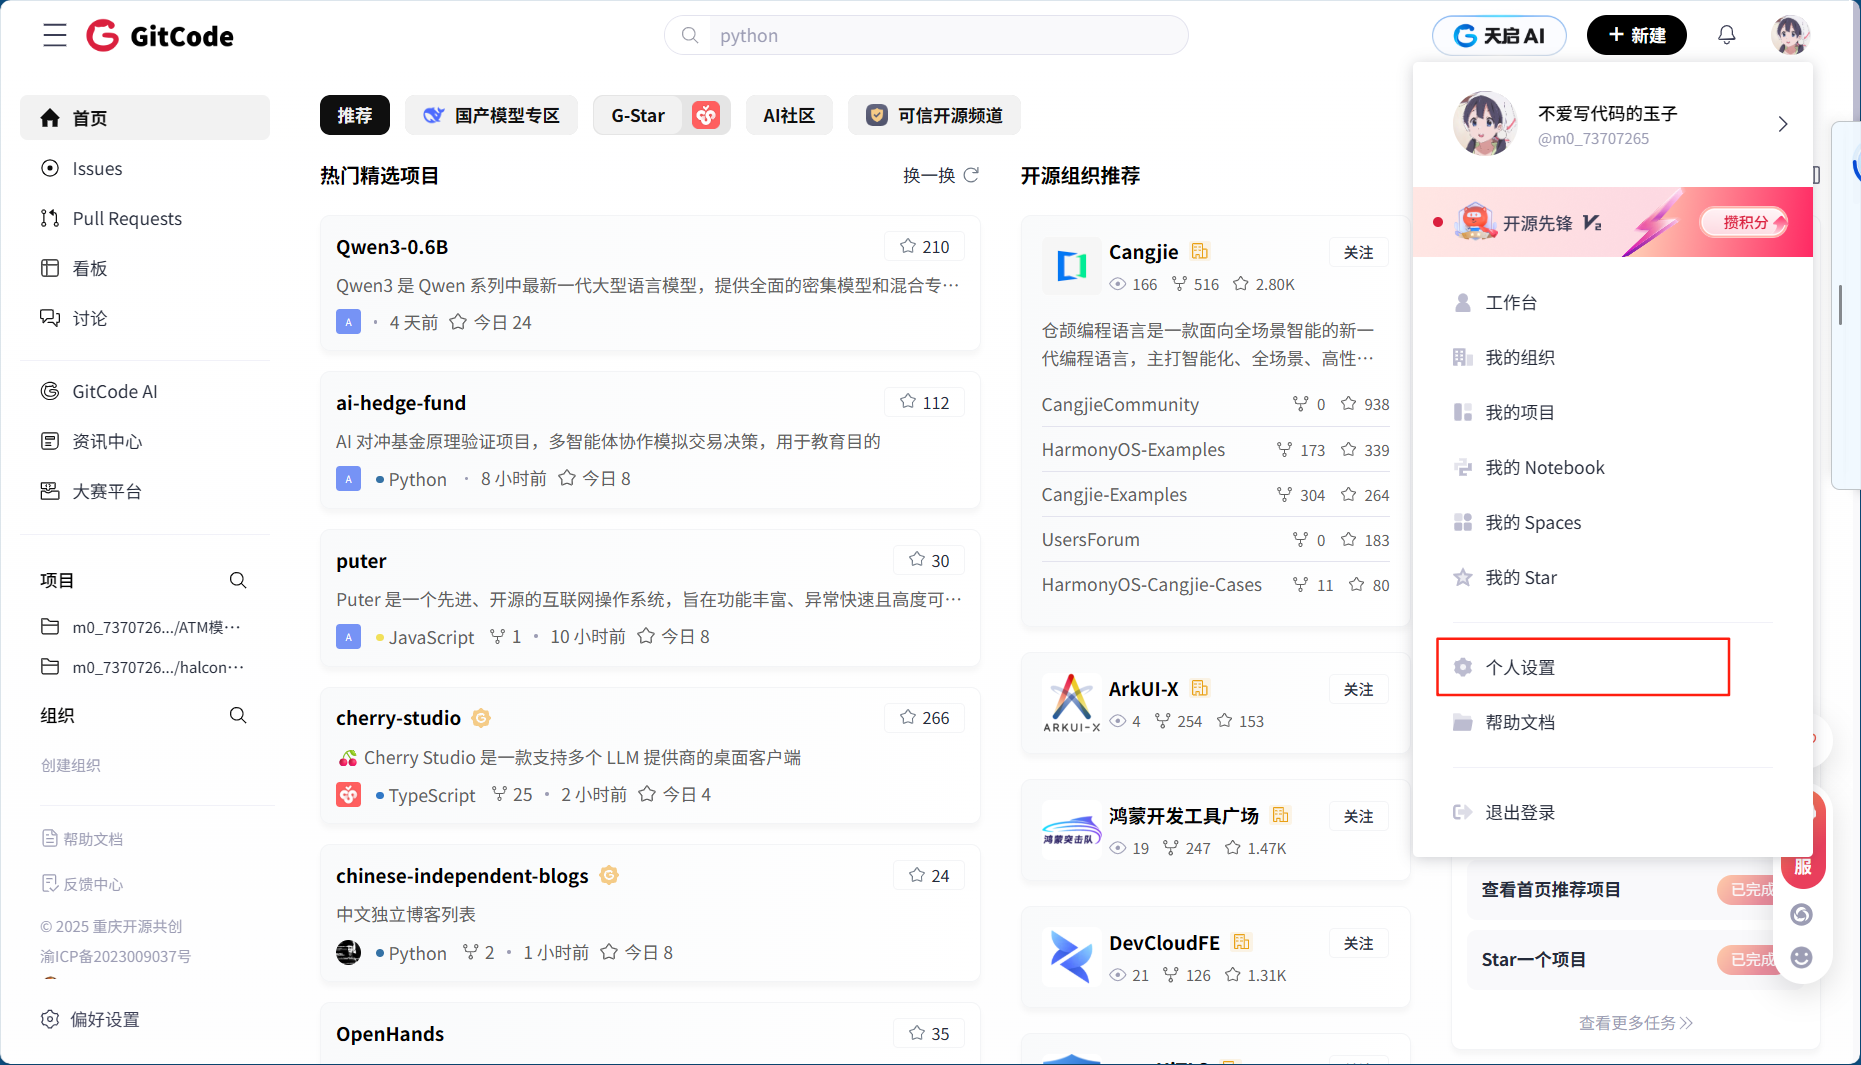Click 创建组织 link
This screenshot has width=1861, height=1065.
click(71, 765)
